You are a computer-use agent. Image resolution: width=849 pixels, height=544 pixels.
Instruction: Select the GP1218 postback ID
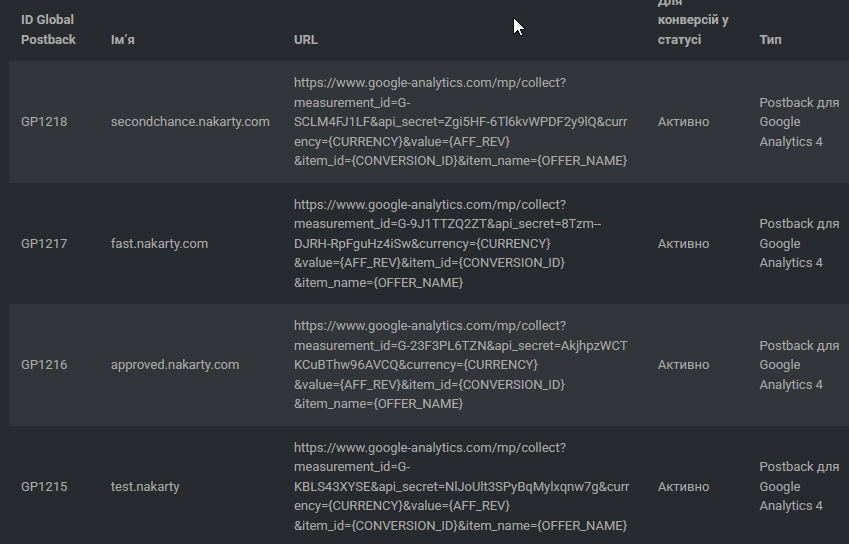click(x=44, y=122)
